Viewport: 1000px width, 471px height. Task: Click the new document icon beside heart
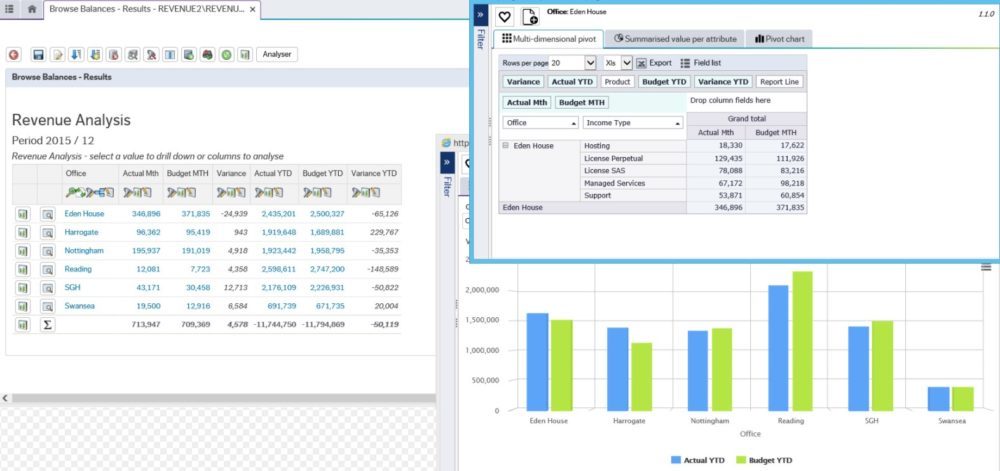(530, 16)
